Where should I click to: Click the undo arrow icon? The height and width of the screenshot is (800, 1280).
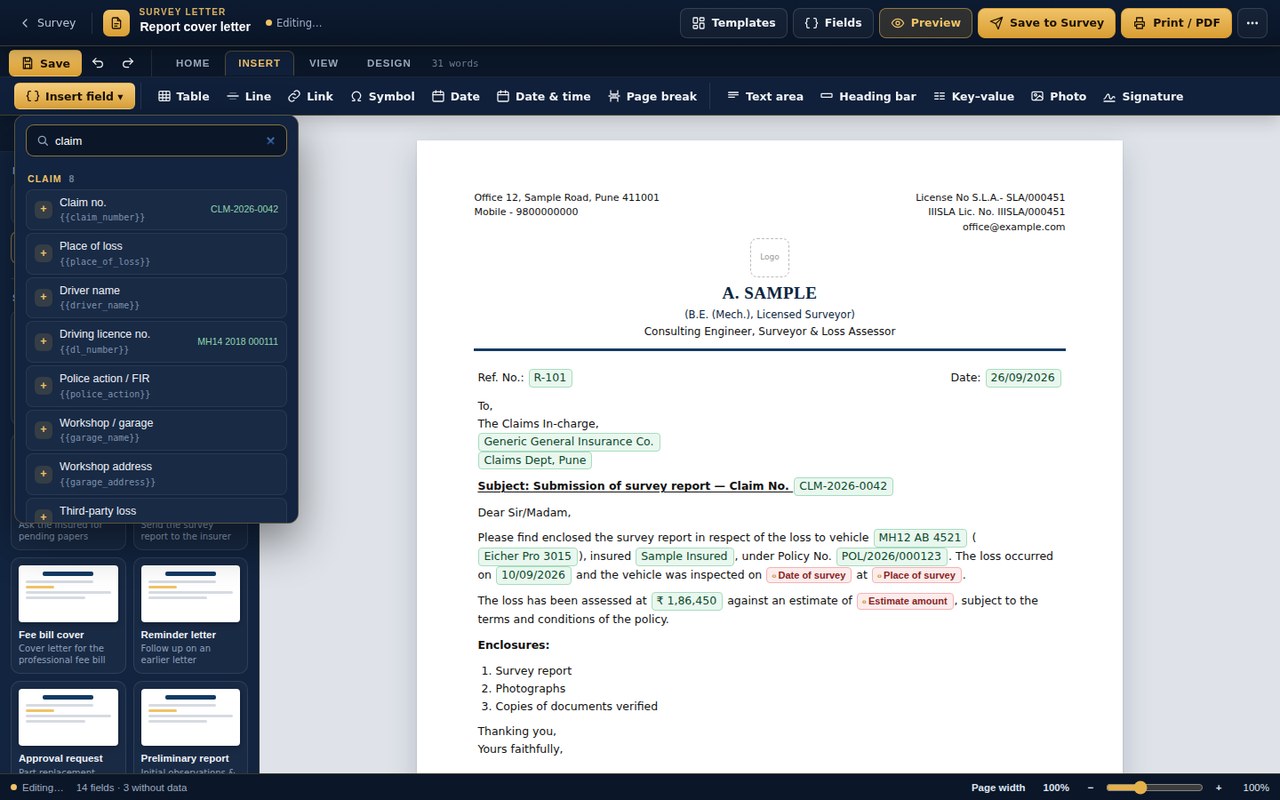[x=98, y=63]
